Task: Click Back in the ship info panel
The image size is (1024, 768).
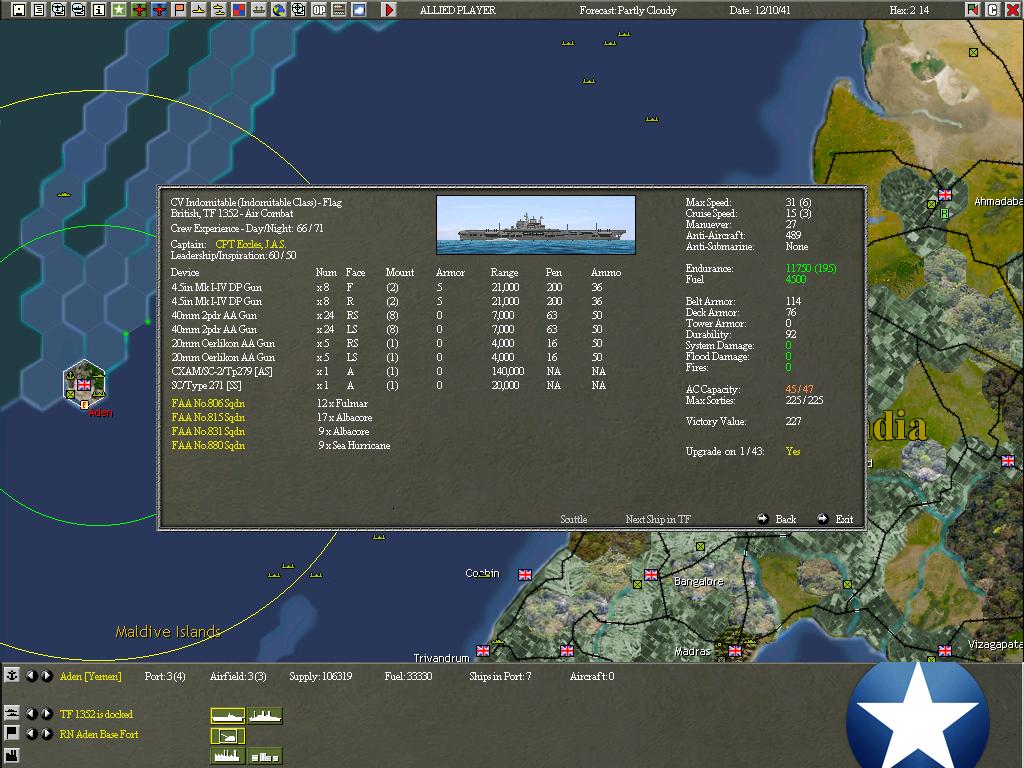Action: click(x=785, y=519)
